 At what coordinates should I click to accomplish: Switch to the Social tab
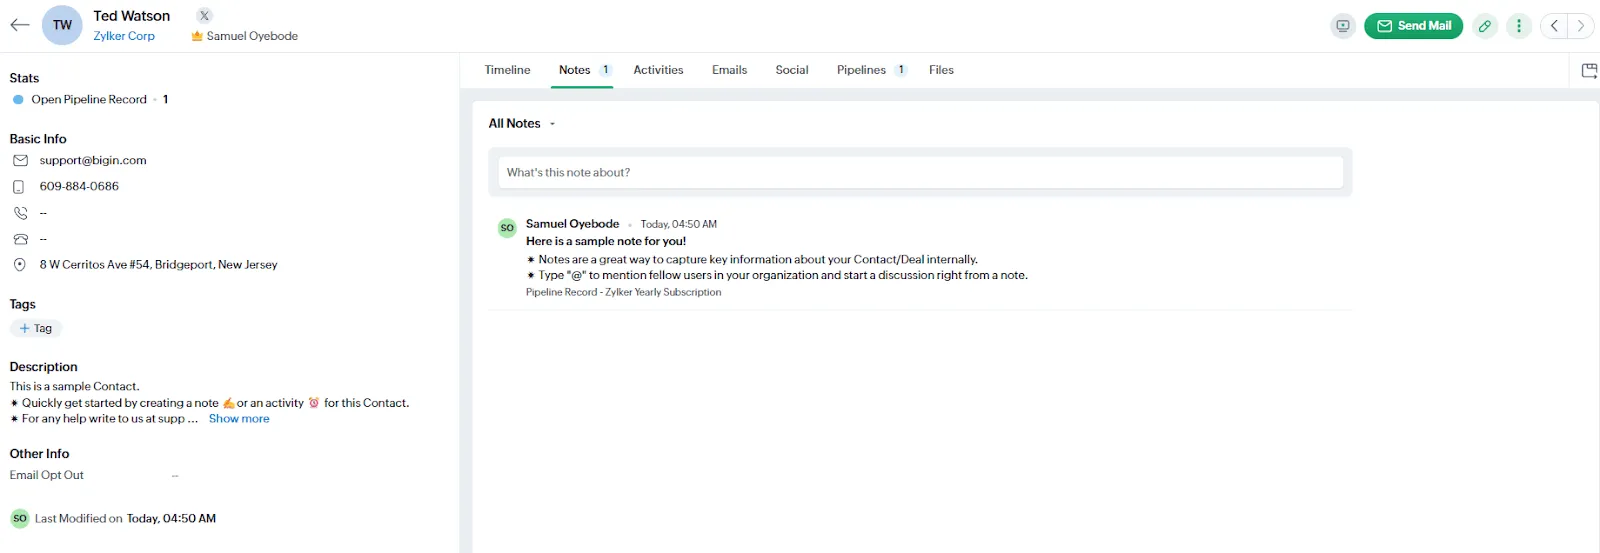(792, 70)
